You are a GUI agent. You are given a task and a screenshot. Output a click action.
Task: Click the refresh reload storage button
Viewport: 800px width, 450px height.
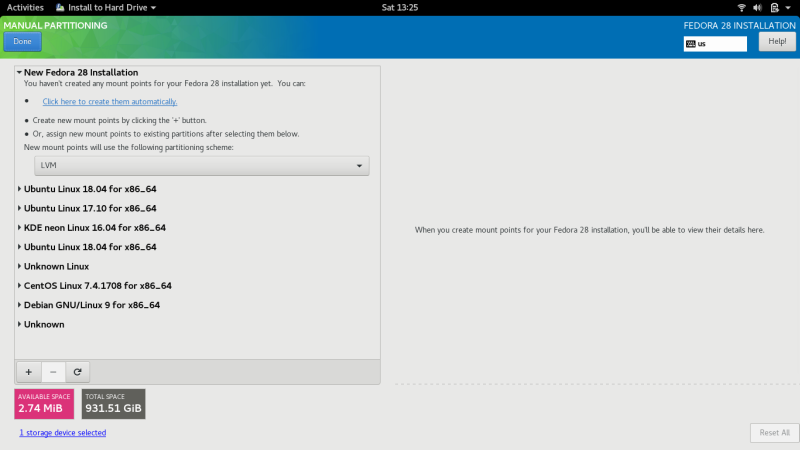(78, 372)
